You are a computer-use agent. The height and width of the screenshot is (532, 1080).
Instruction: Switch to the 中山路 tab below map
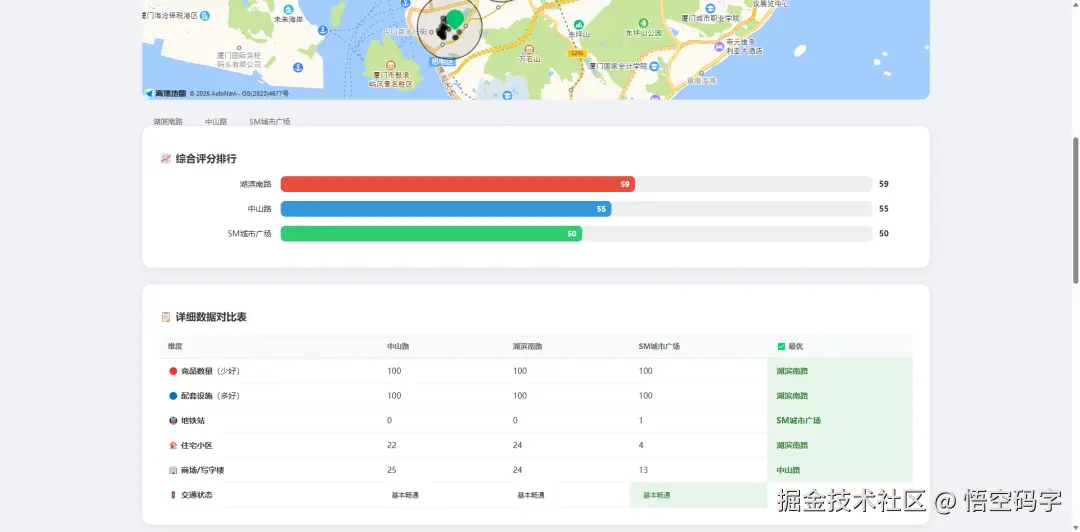tap(216, 121)
